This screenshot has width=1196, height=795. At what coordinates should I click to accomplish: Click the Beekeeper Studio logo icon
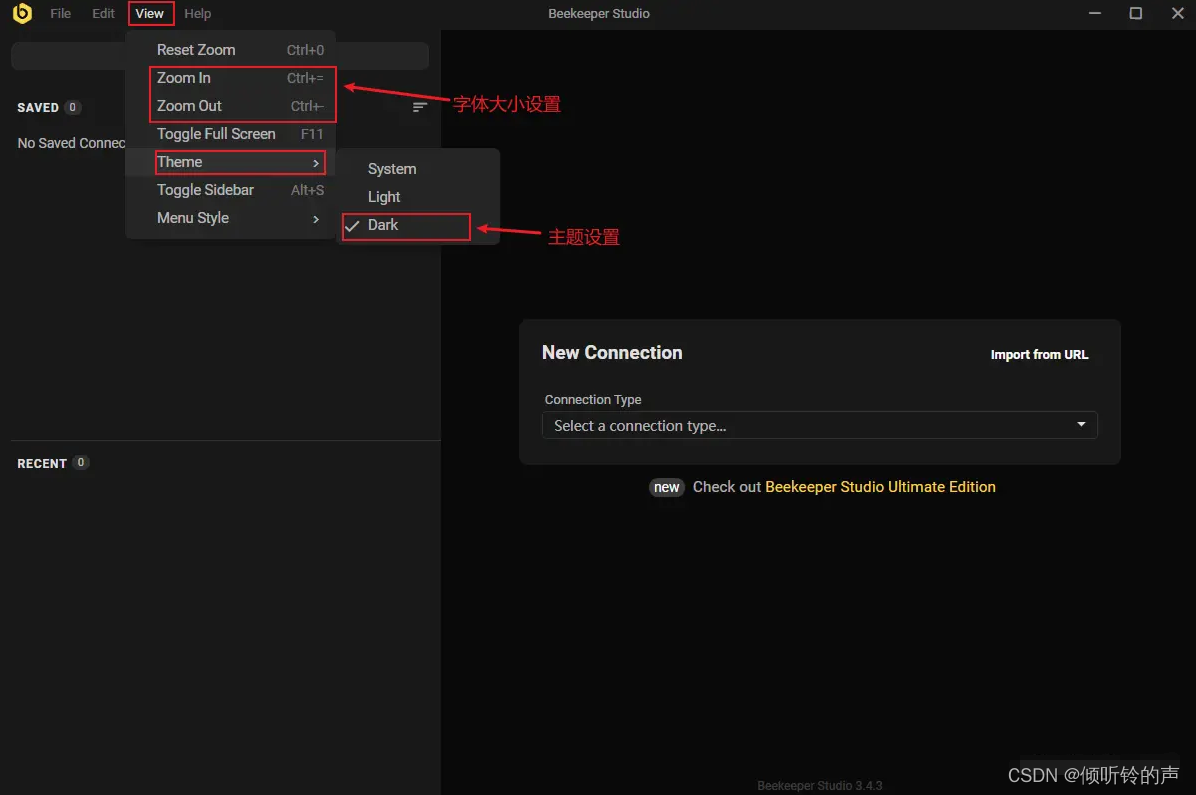point(23,13)
